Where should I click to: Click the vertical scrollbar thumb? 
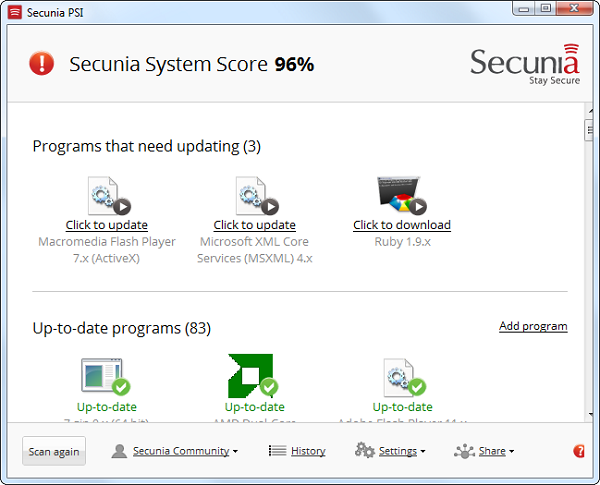pos(589,131)
